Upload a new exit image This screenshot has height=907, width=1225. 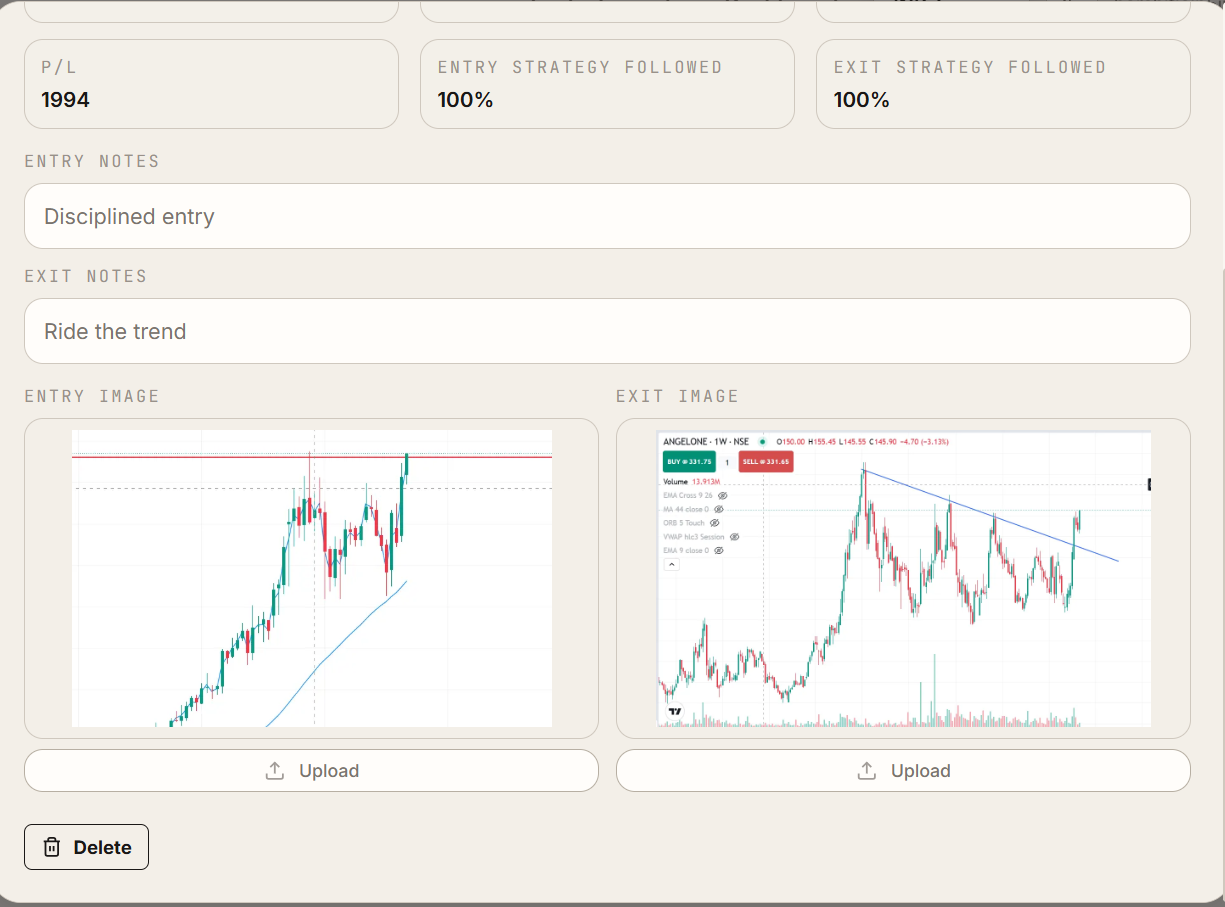click(x=903, y=771)
